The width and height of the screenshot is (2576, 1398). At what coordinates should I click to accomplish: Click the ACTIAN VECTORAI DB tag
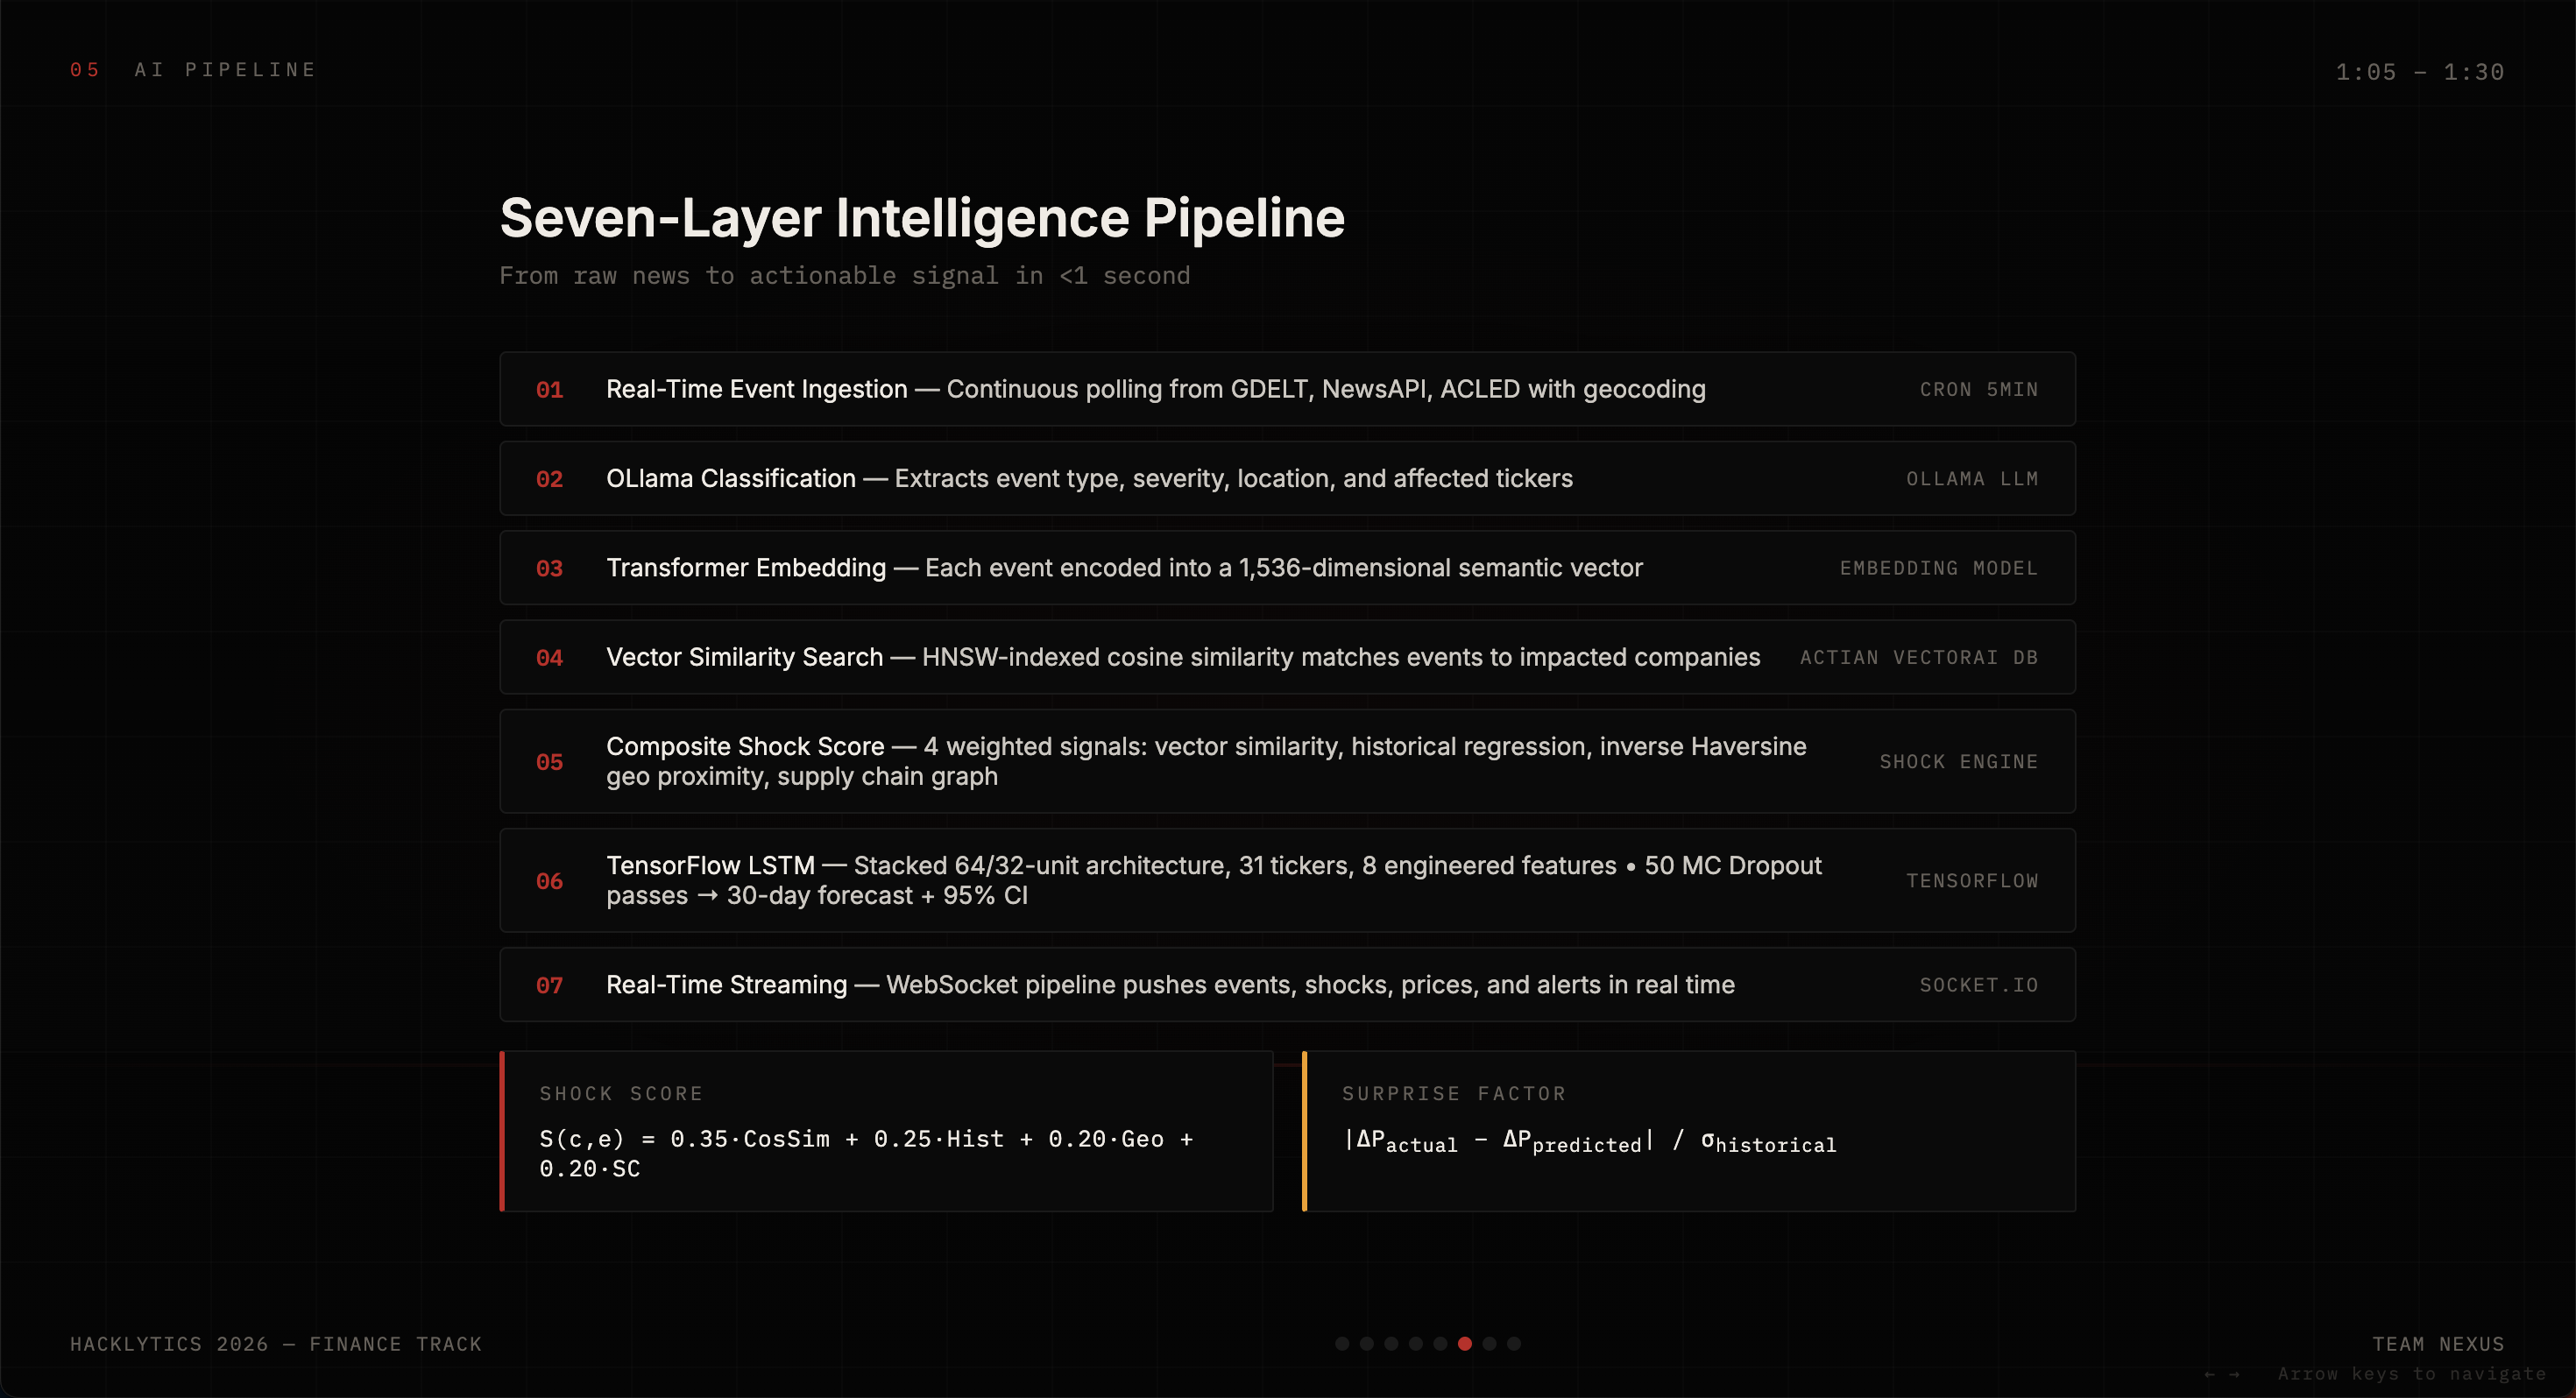click(x=1918, y=657)
